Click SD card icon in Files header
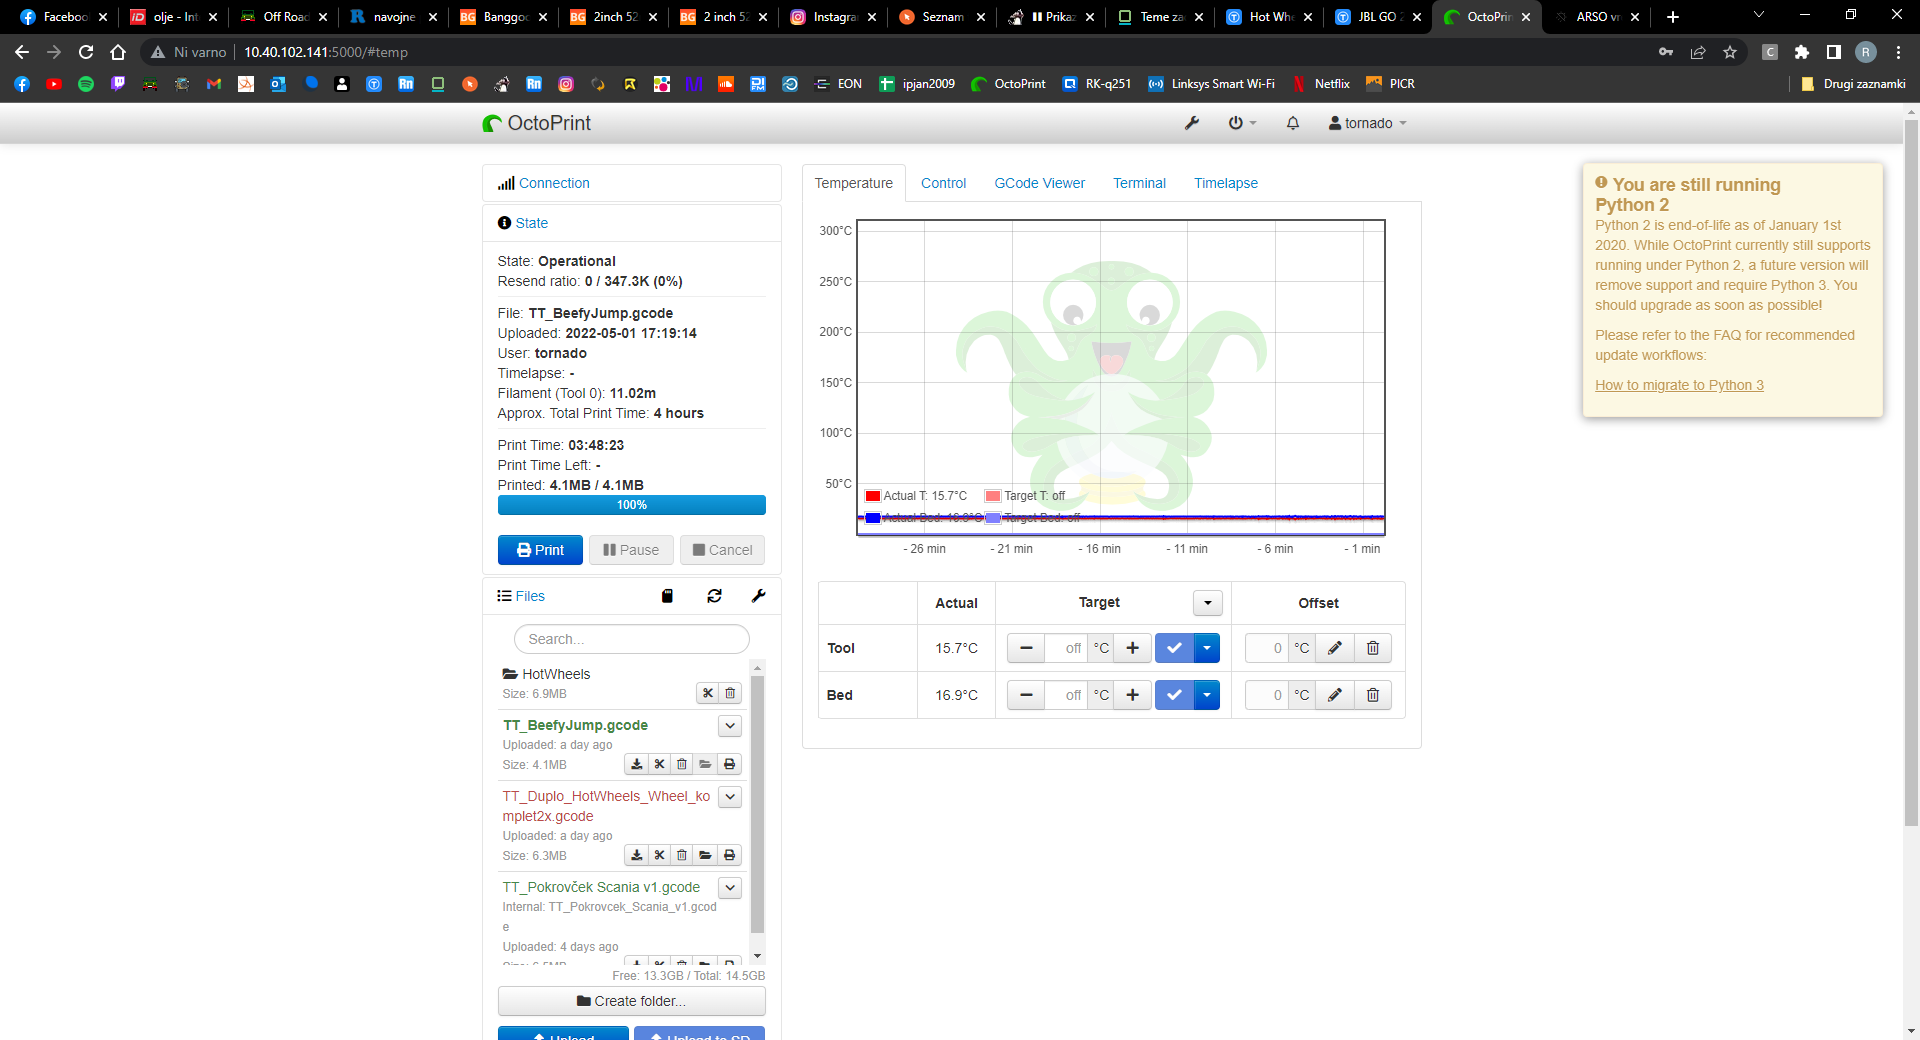The height and width of the screenshot is (1040, 1920). click(667, 596)
